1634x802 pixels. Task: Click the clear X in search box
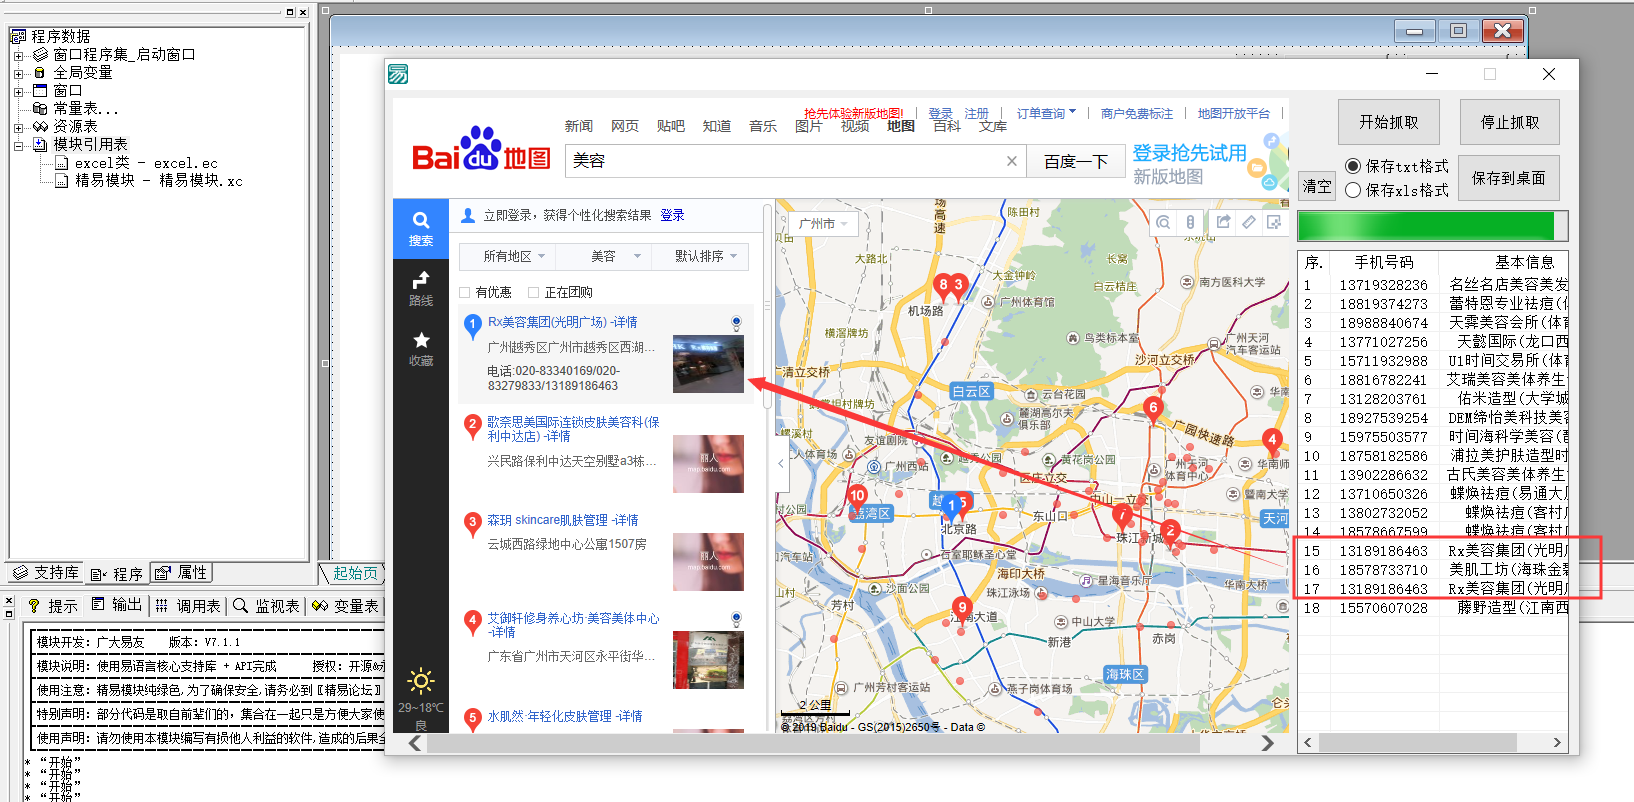[1011, 161]
